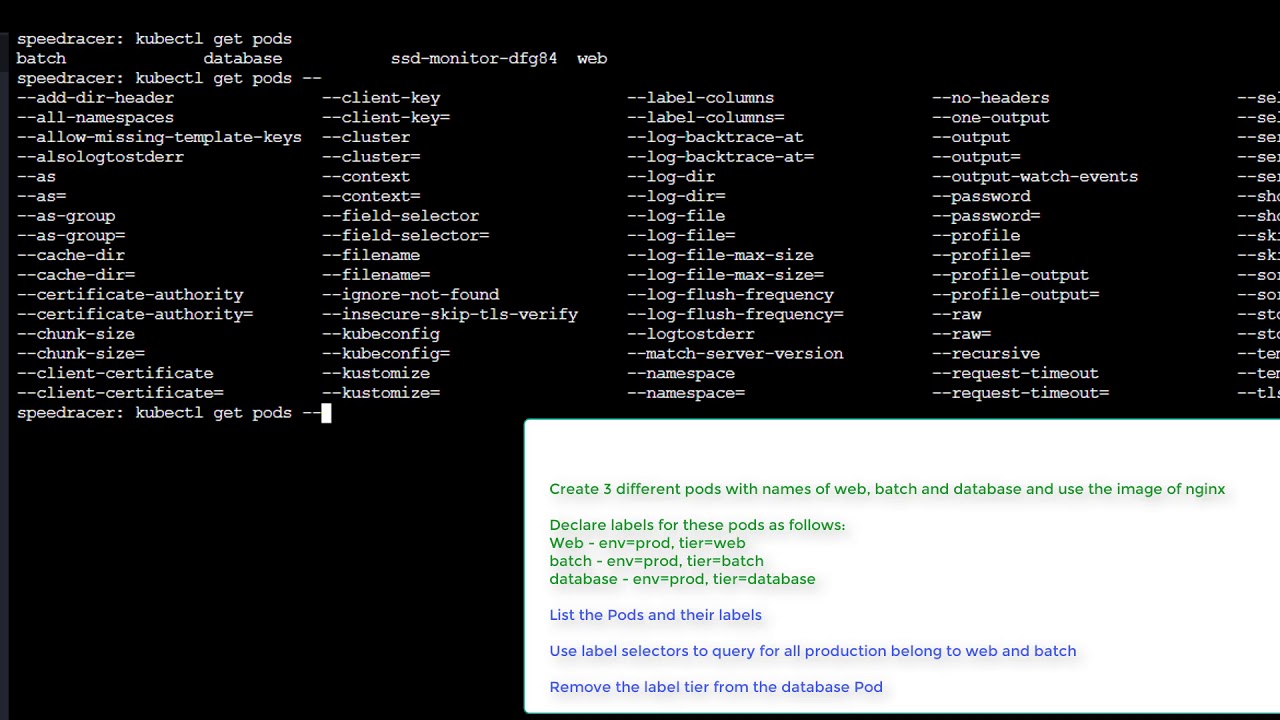Click '--chunk-size=' completion
This screenshot has height=720, width=1280.
point(81,354)
